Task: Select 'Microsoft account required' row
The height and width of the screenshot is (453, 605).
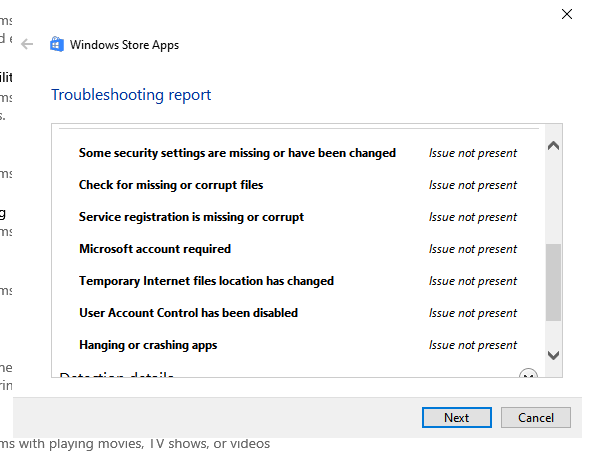Action: tap(298, 249)
